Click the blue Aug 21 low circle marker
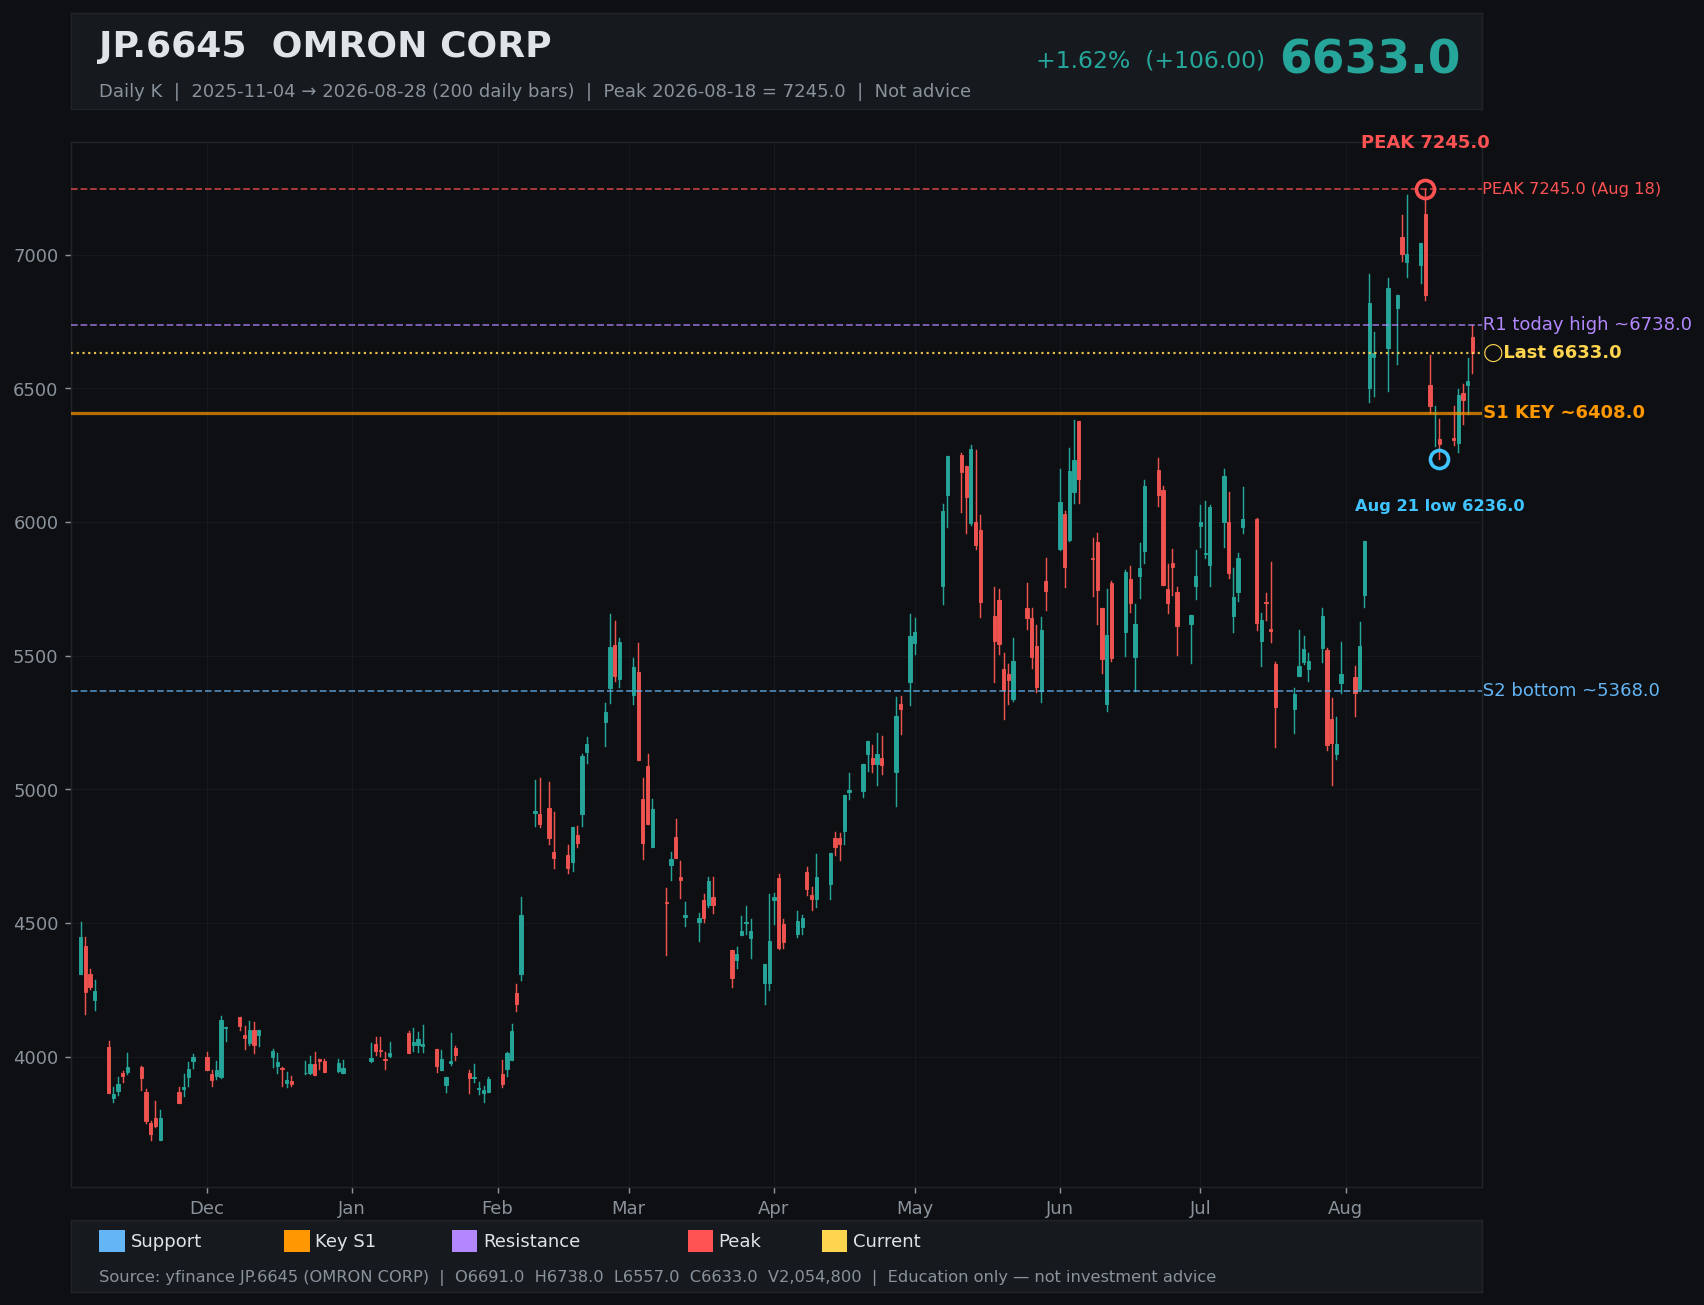Screen dimensions: 1704x1305 pos(1439,459)
